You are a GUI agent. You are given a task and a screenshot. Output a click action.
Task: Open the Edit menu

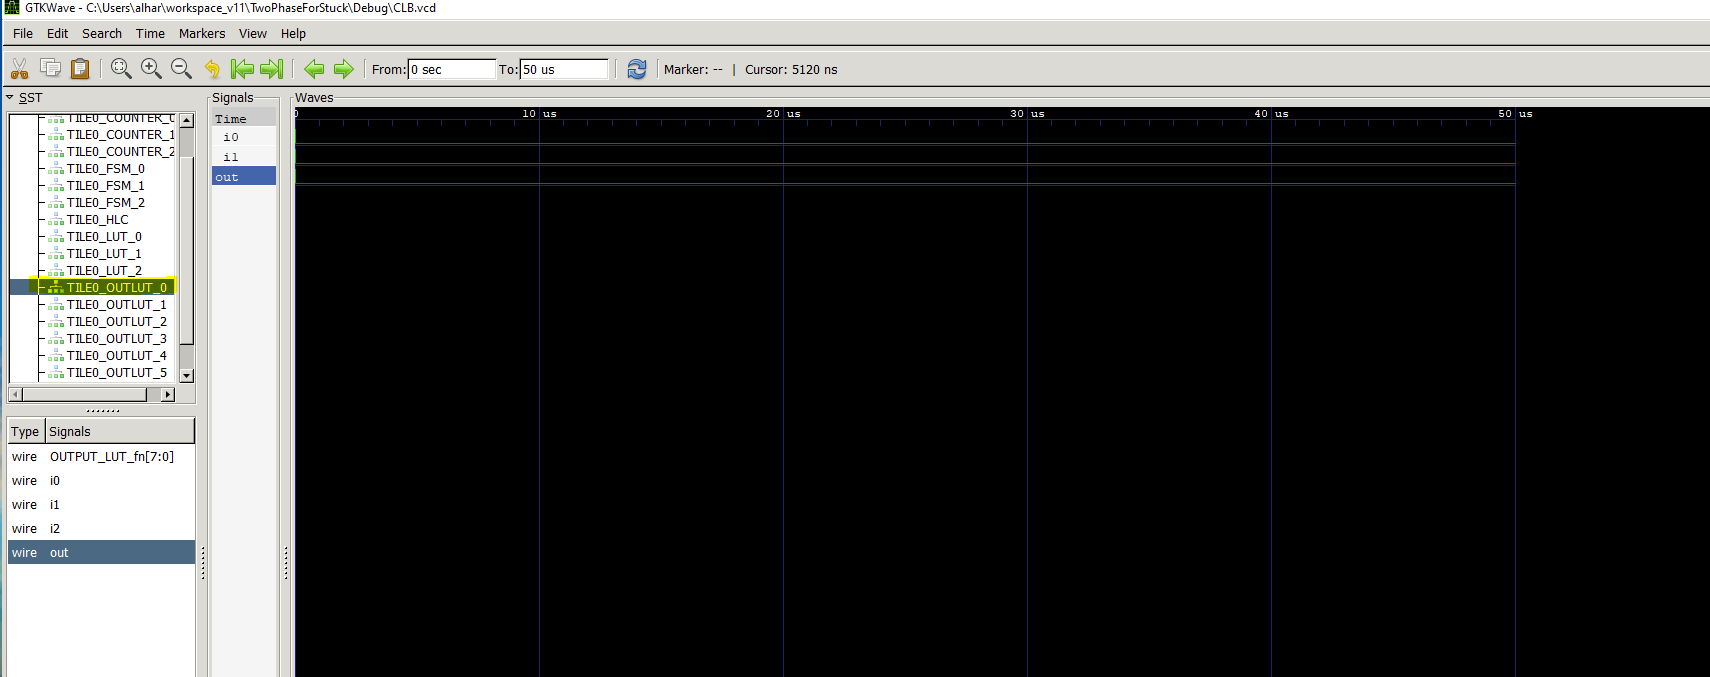(x=58, y=34)
